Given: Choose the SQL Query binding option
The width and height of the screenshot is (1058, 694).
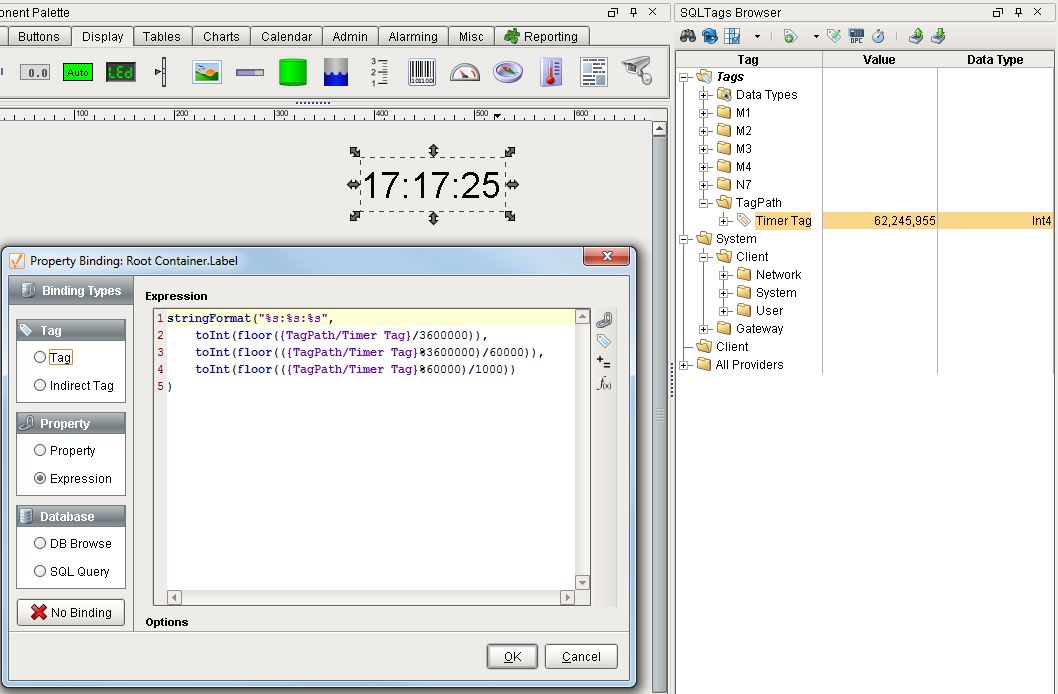Looking at the screenshot, I should (x=41, y=571).
